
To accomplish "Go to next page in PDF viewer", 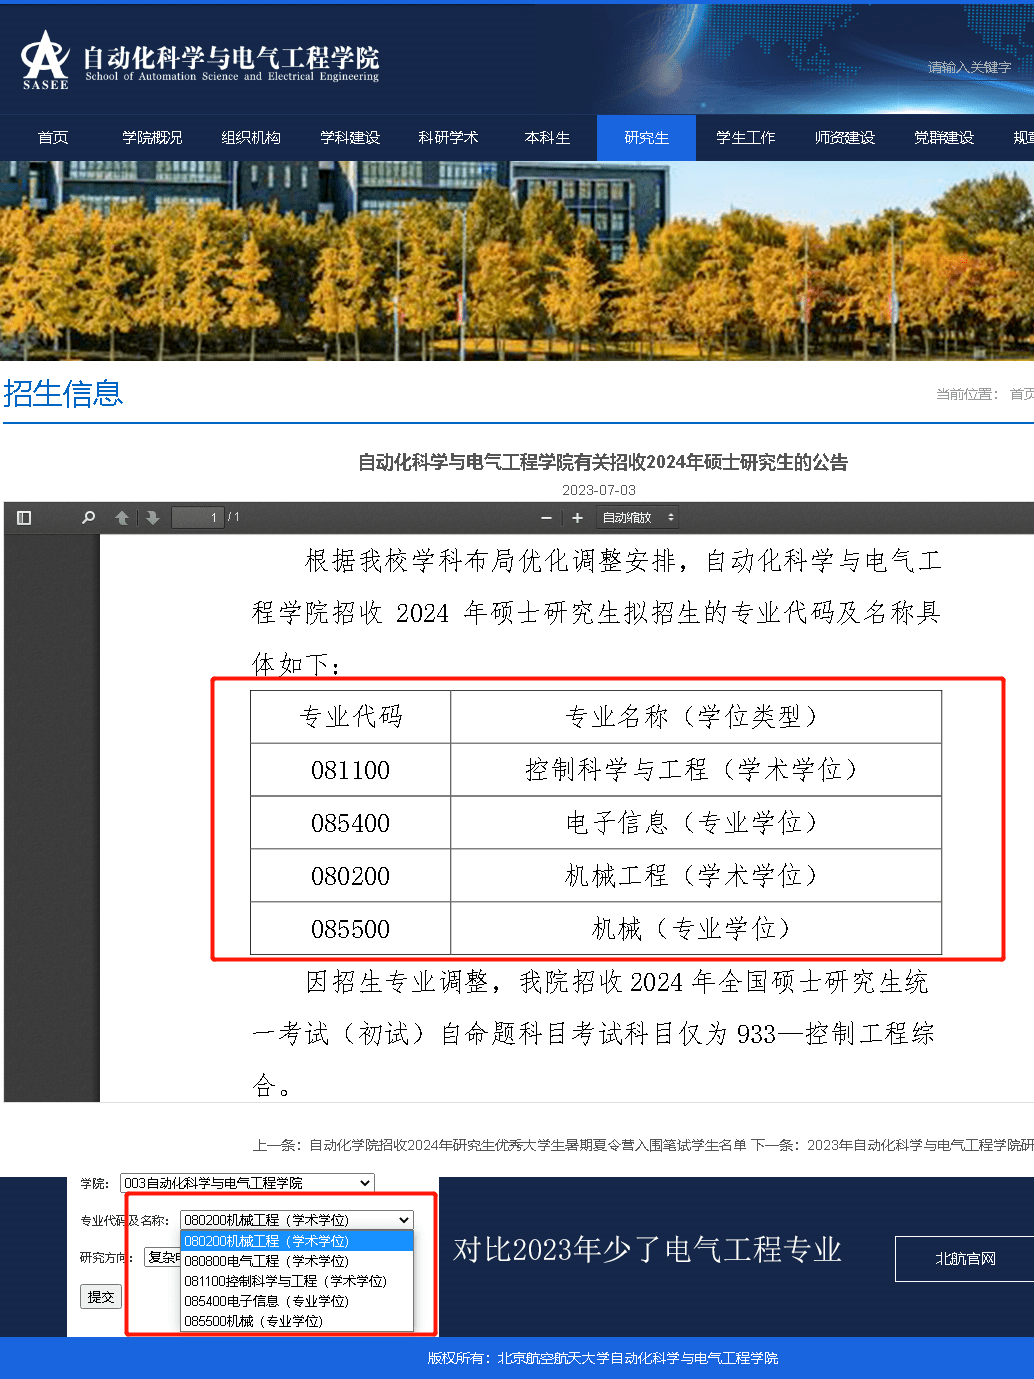I will click(152, 518).
